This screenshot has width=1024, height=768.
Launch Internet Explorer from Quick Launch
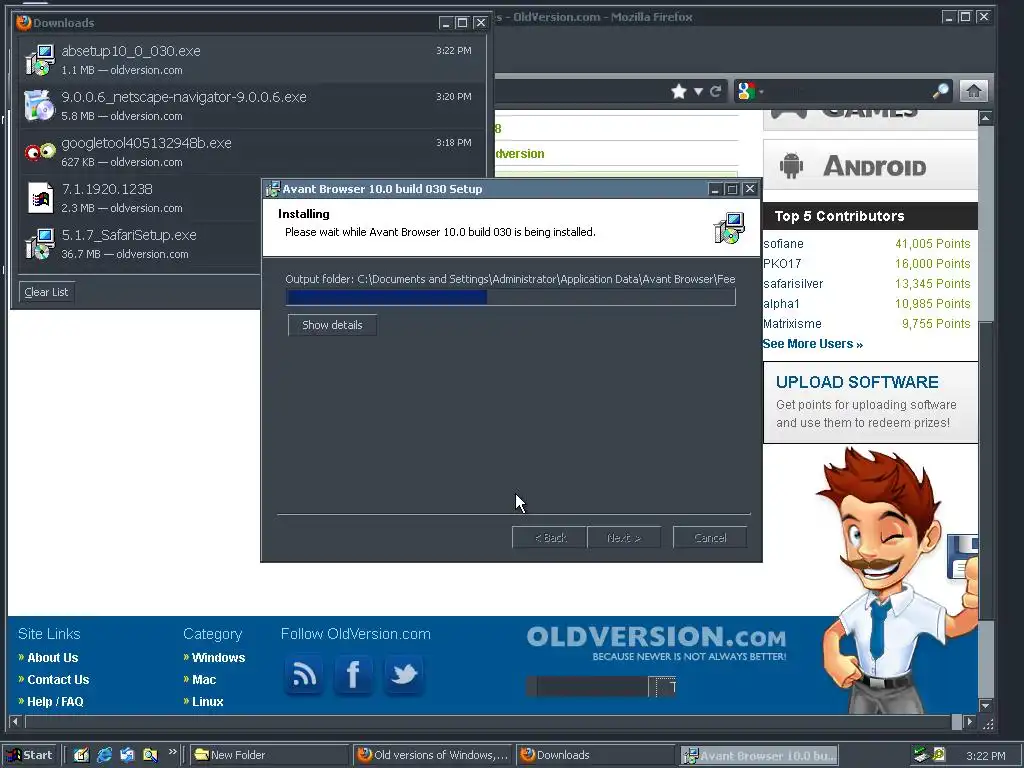click(x=104, y=755)
